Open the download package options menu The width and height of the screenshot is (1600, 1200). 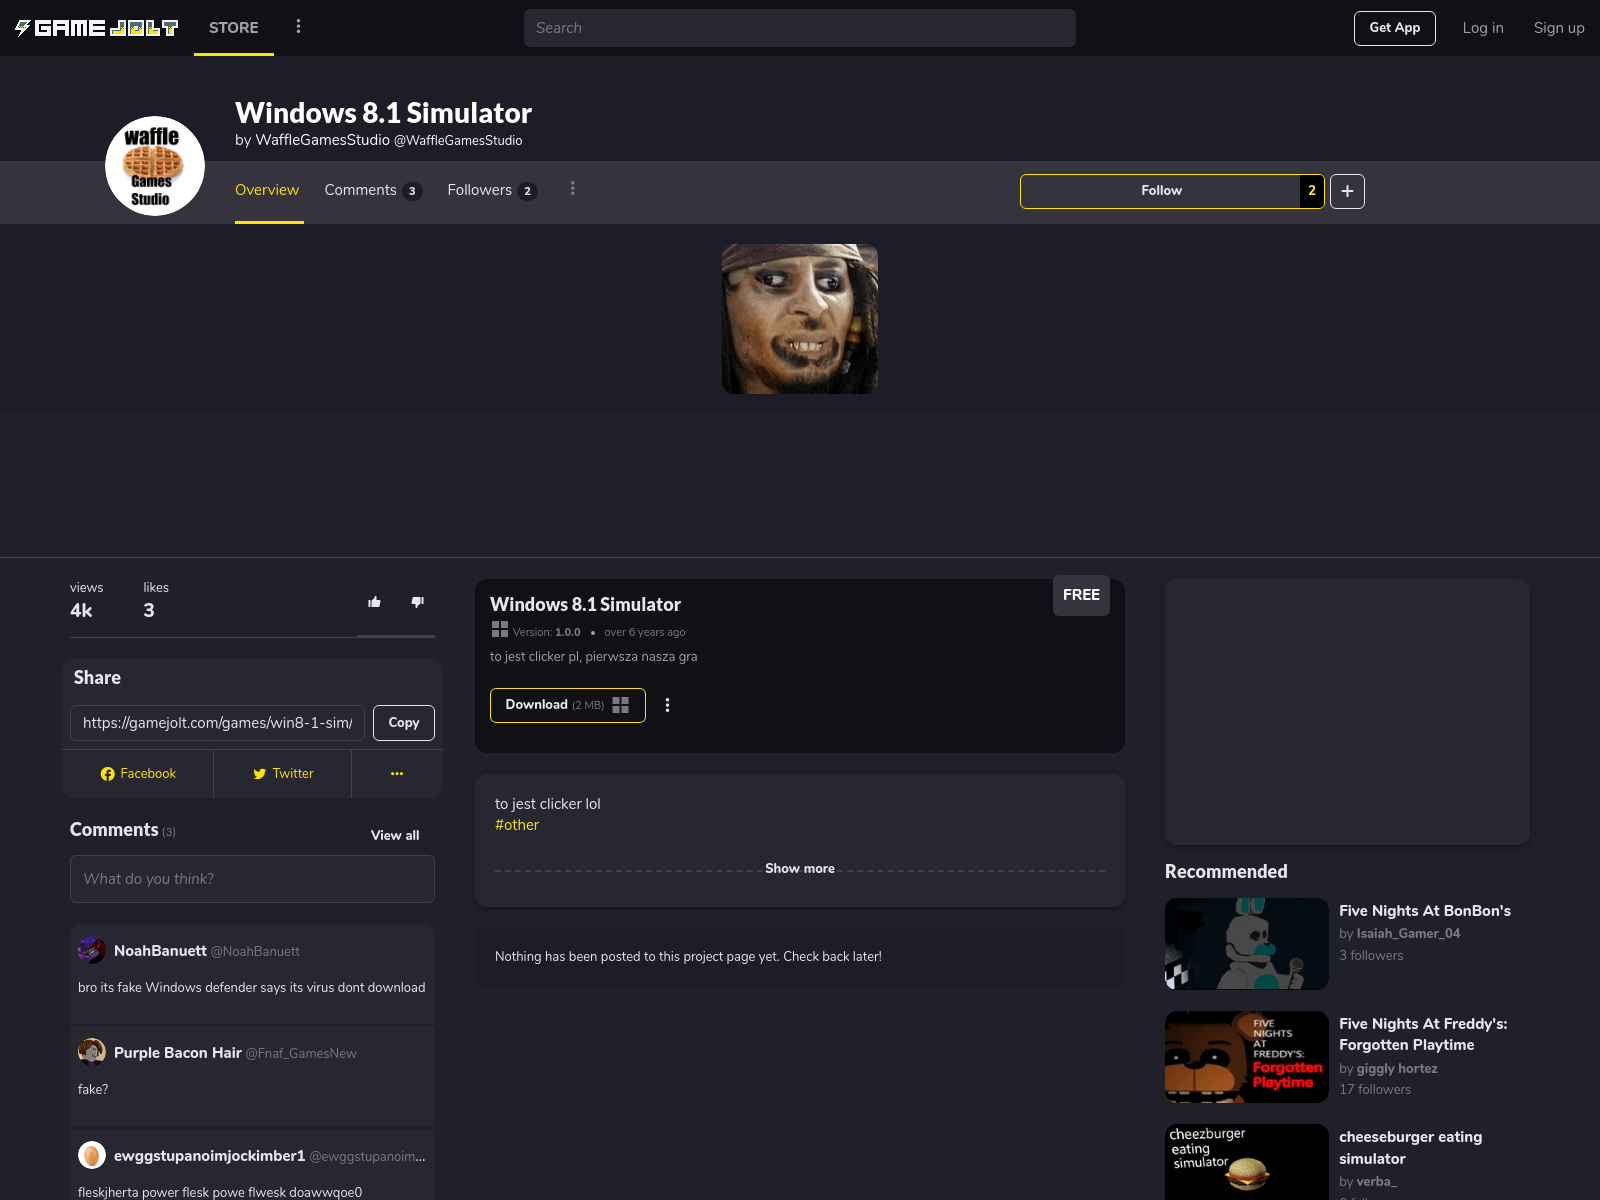coord(667,705)
